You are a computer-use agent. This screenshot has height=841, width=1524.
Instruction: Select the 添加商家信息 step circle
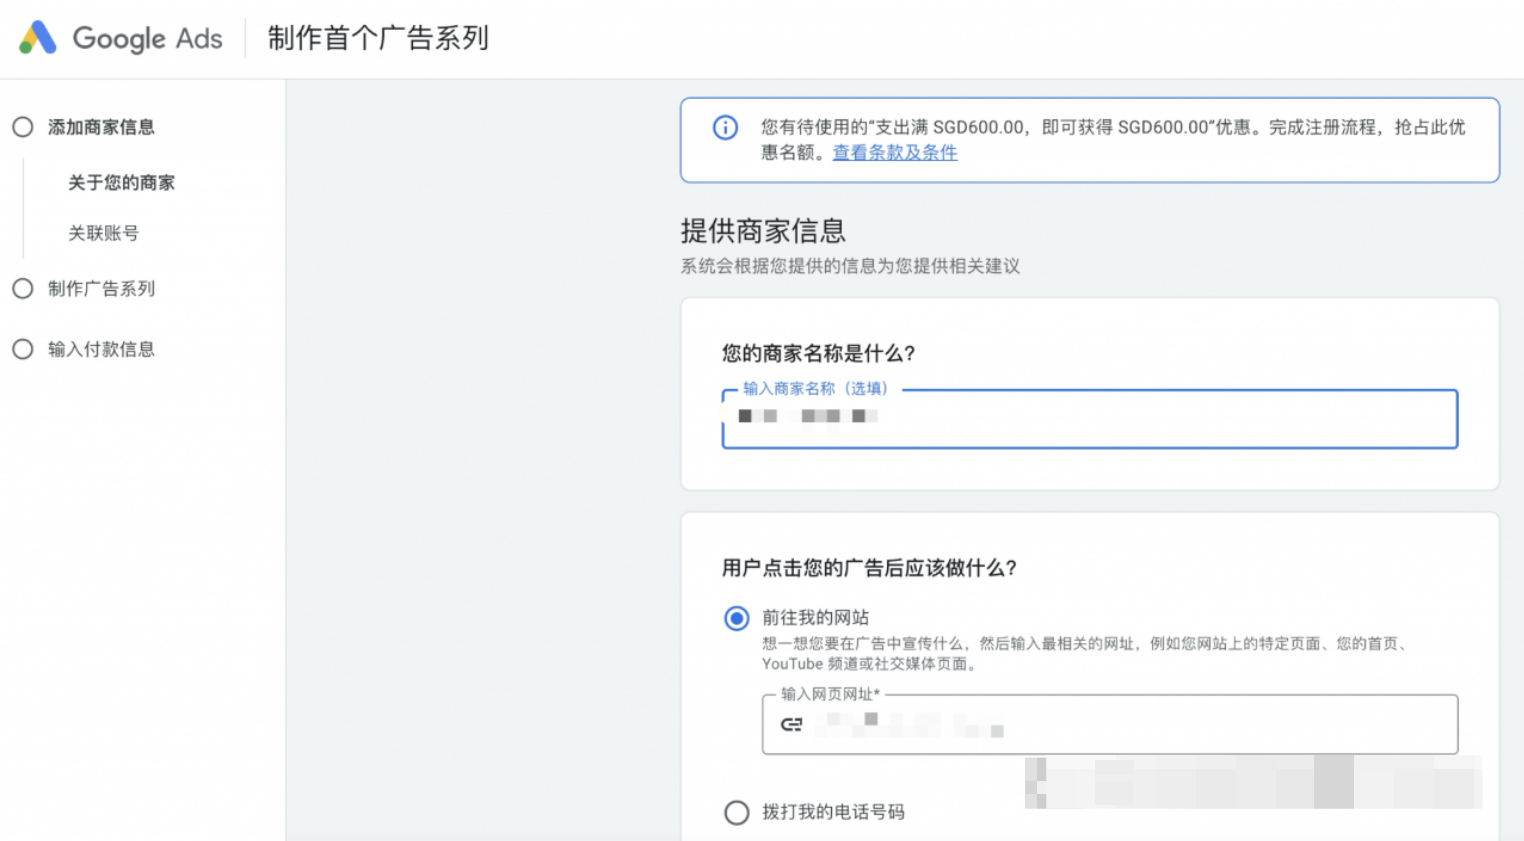[23, 127]
